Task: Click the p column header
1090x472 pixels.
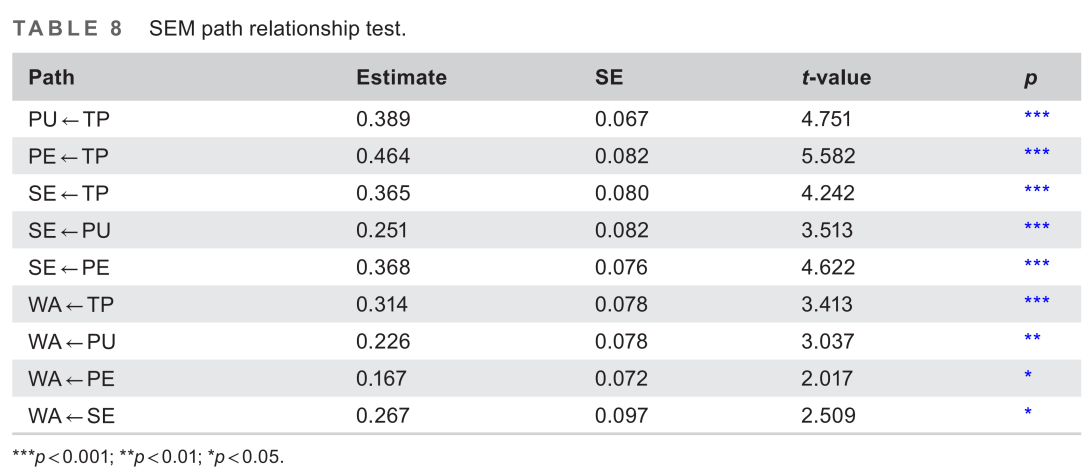Action: click(x=1030, y=78)
